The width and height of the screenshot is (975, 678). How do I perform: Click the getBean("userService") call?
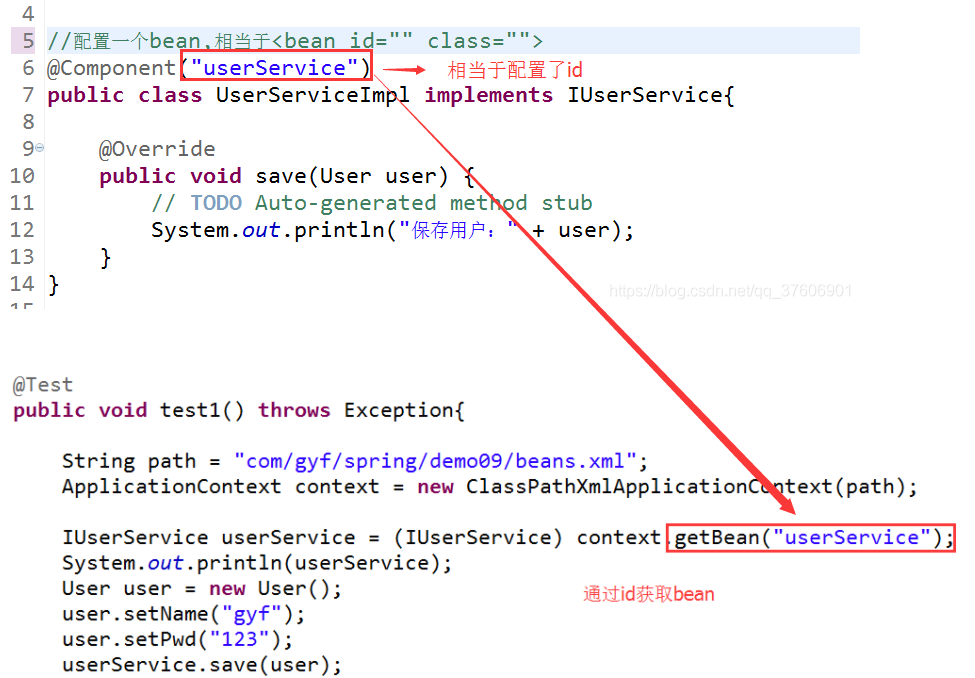pyautogui.click(x=808, y=537)
